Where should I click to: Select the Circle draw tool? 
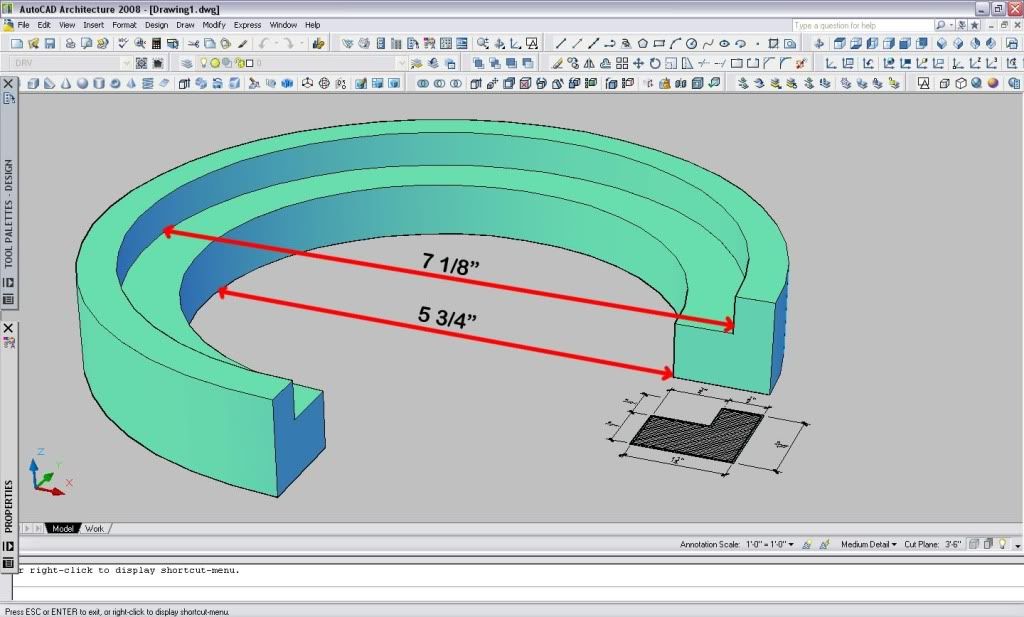(693, 44)
